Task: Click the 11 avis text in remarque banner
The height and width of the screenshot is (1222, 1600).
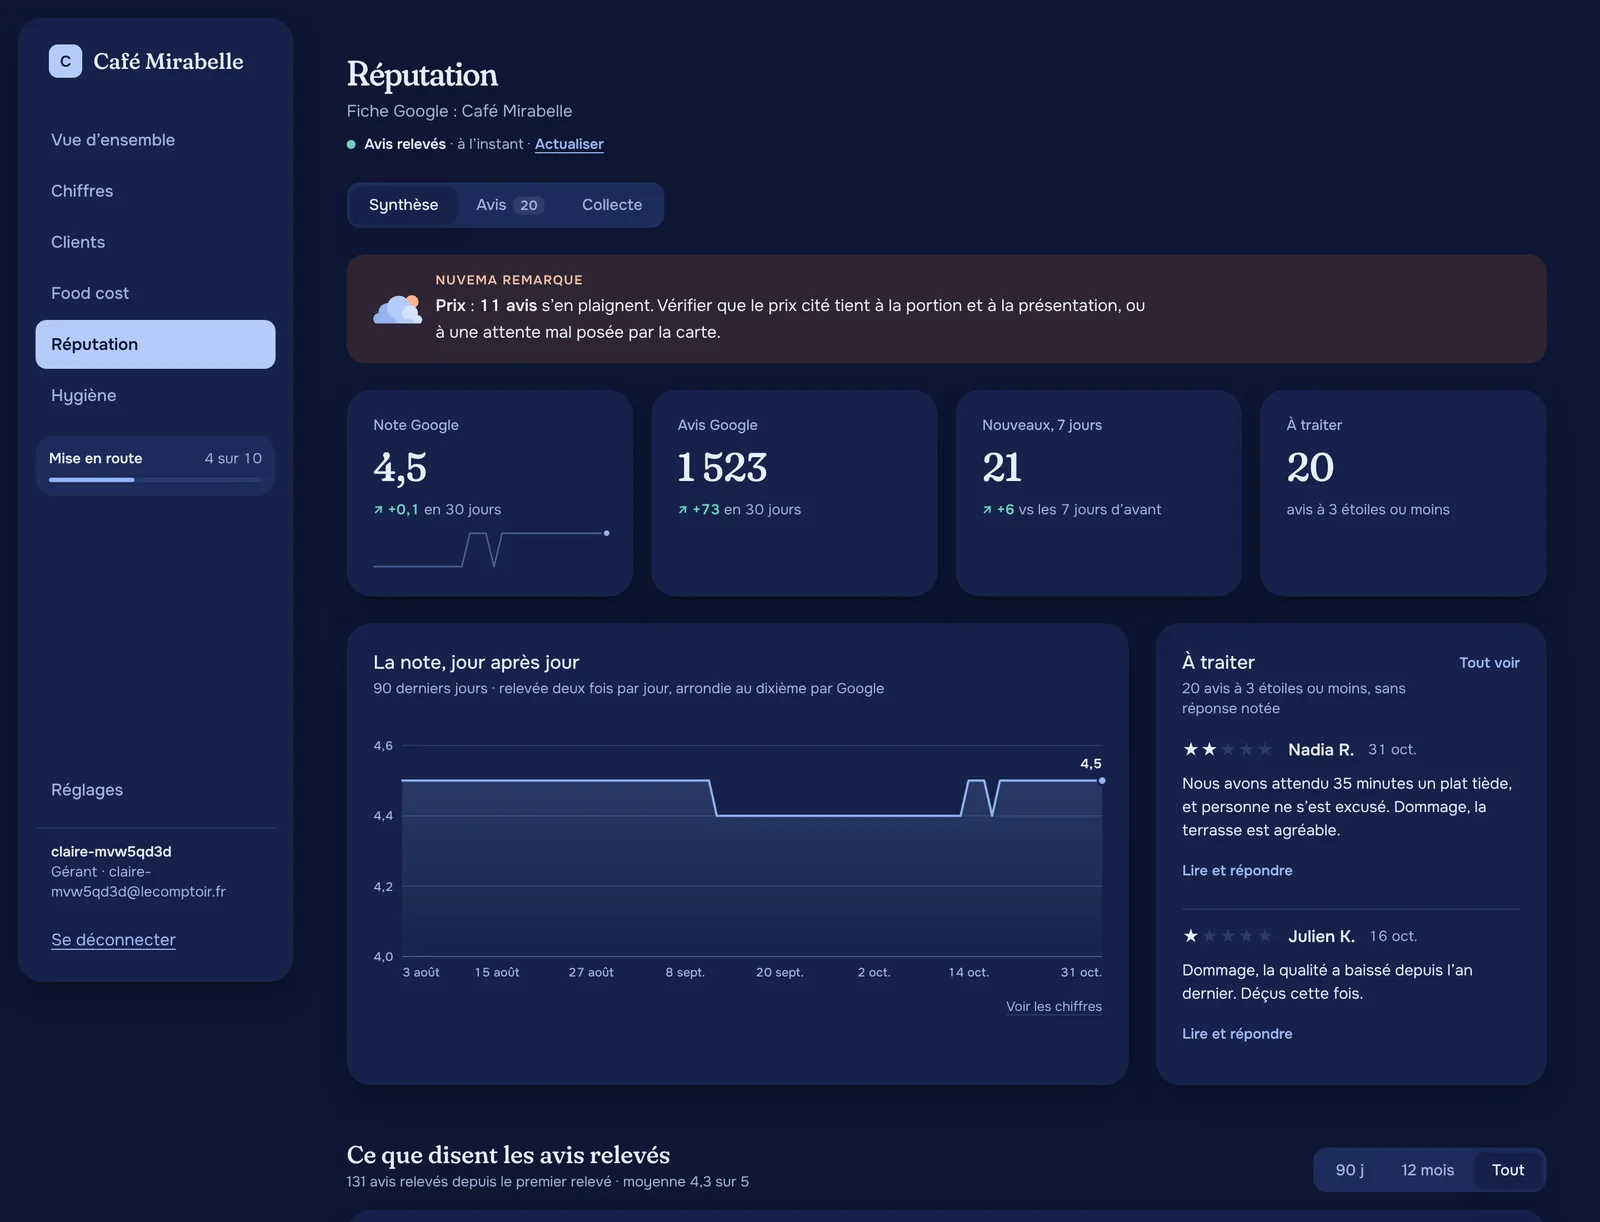Action: coord(508,306)
